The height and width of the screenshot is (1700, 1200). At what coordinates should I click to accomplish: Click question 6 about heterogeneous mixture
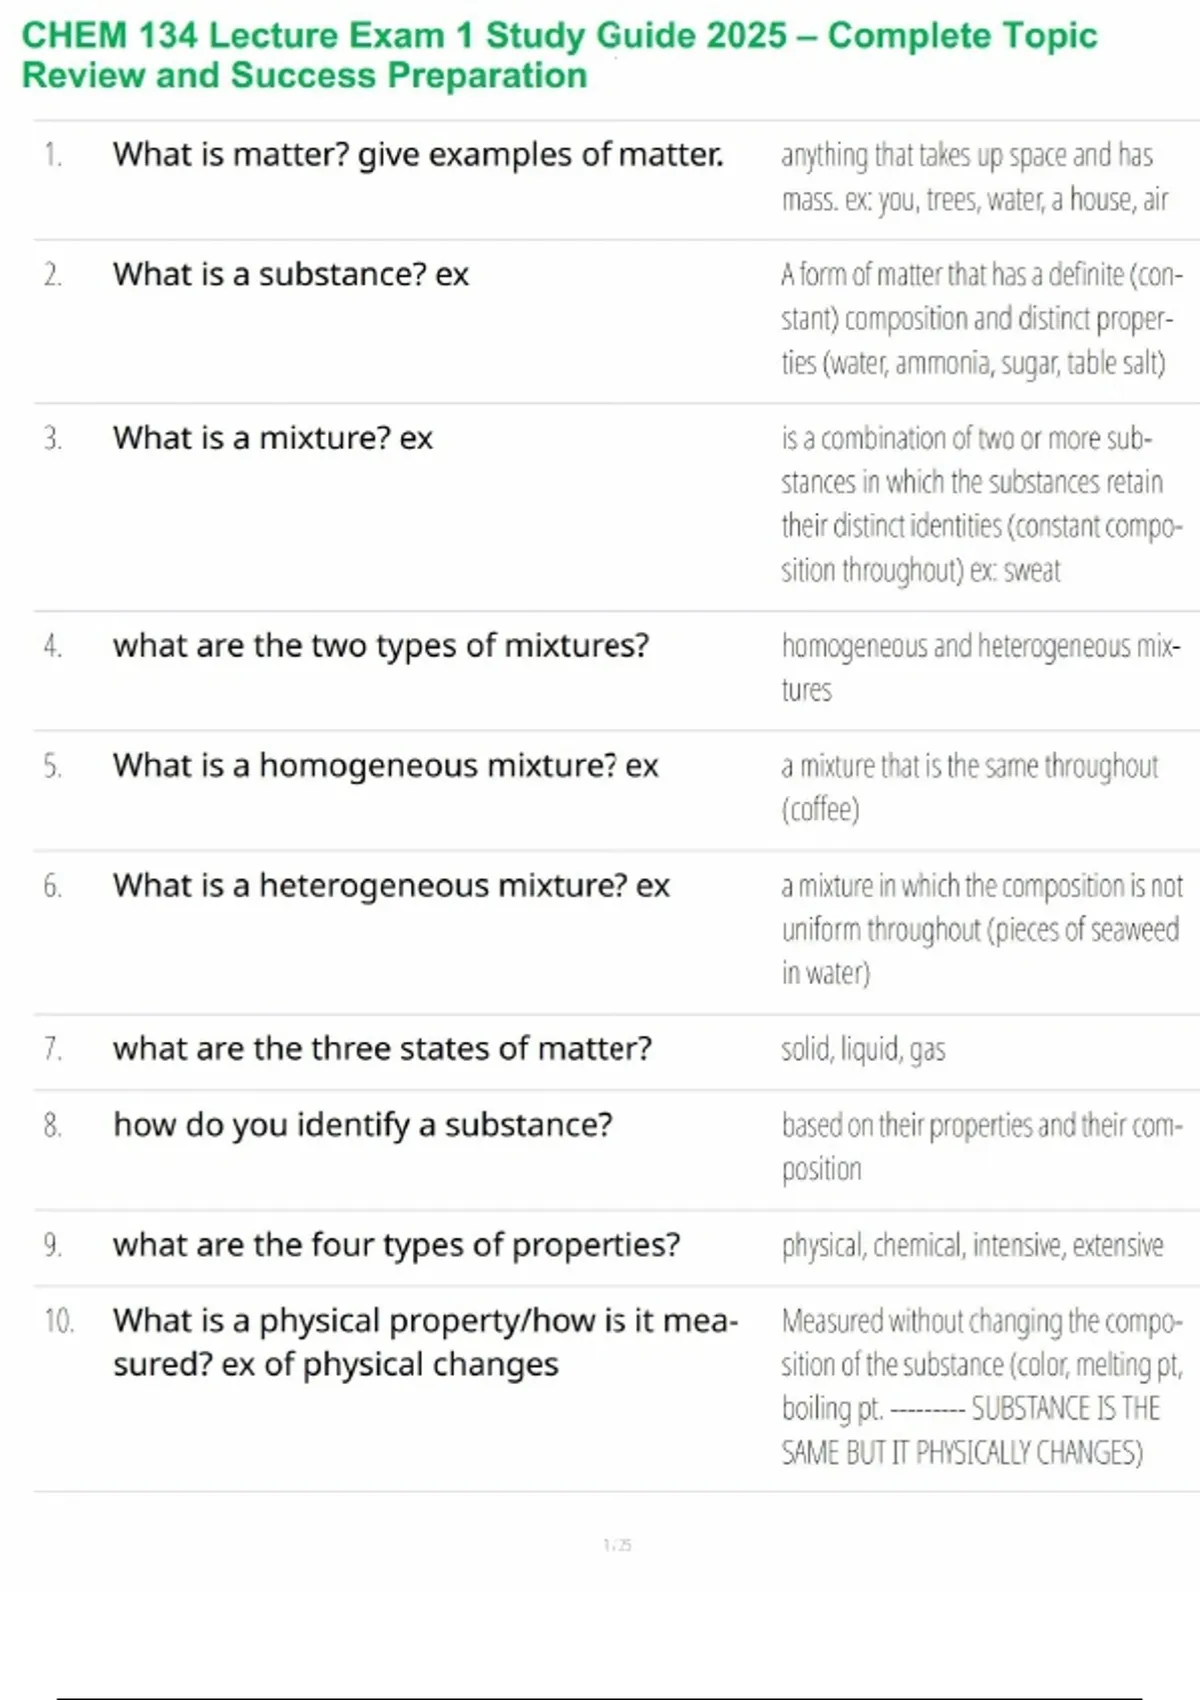click(x=390, y=886)
